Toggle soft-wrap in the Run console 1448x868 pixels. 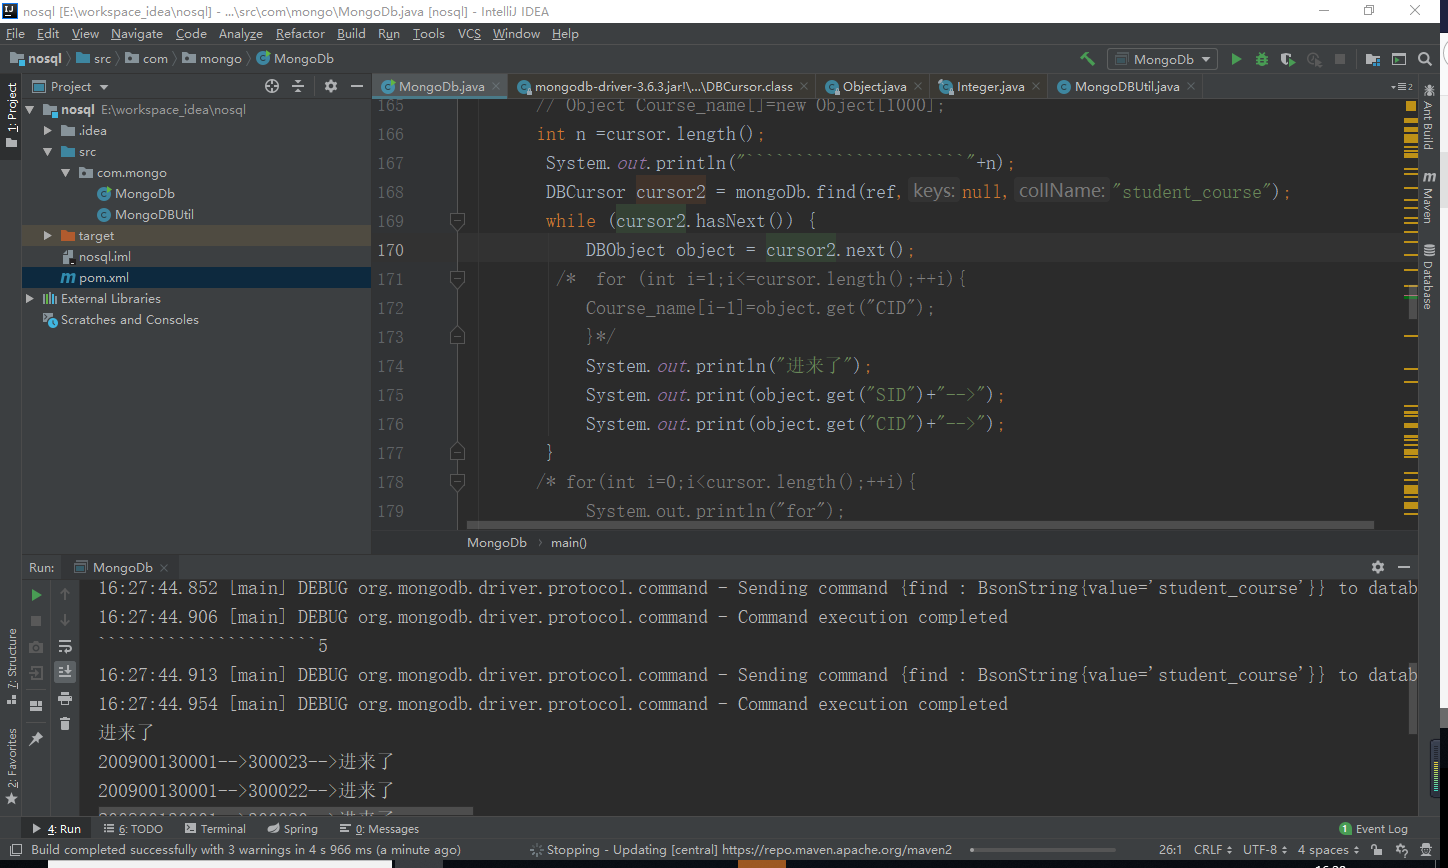tap(65, 646)
